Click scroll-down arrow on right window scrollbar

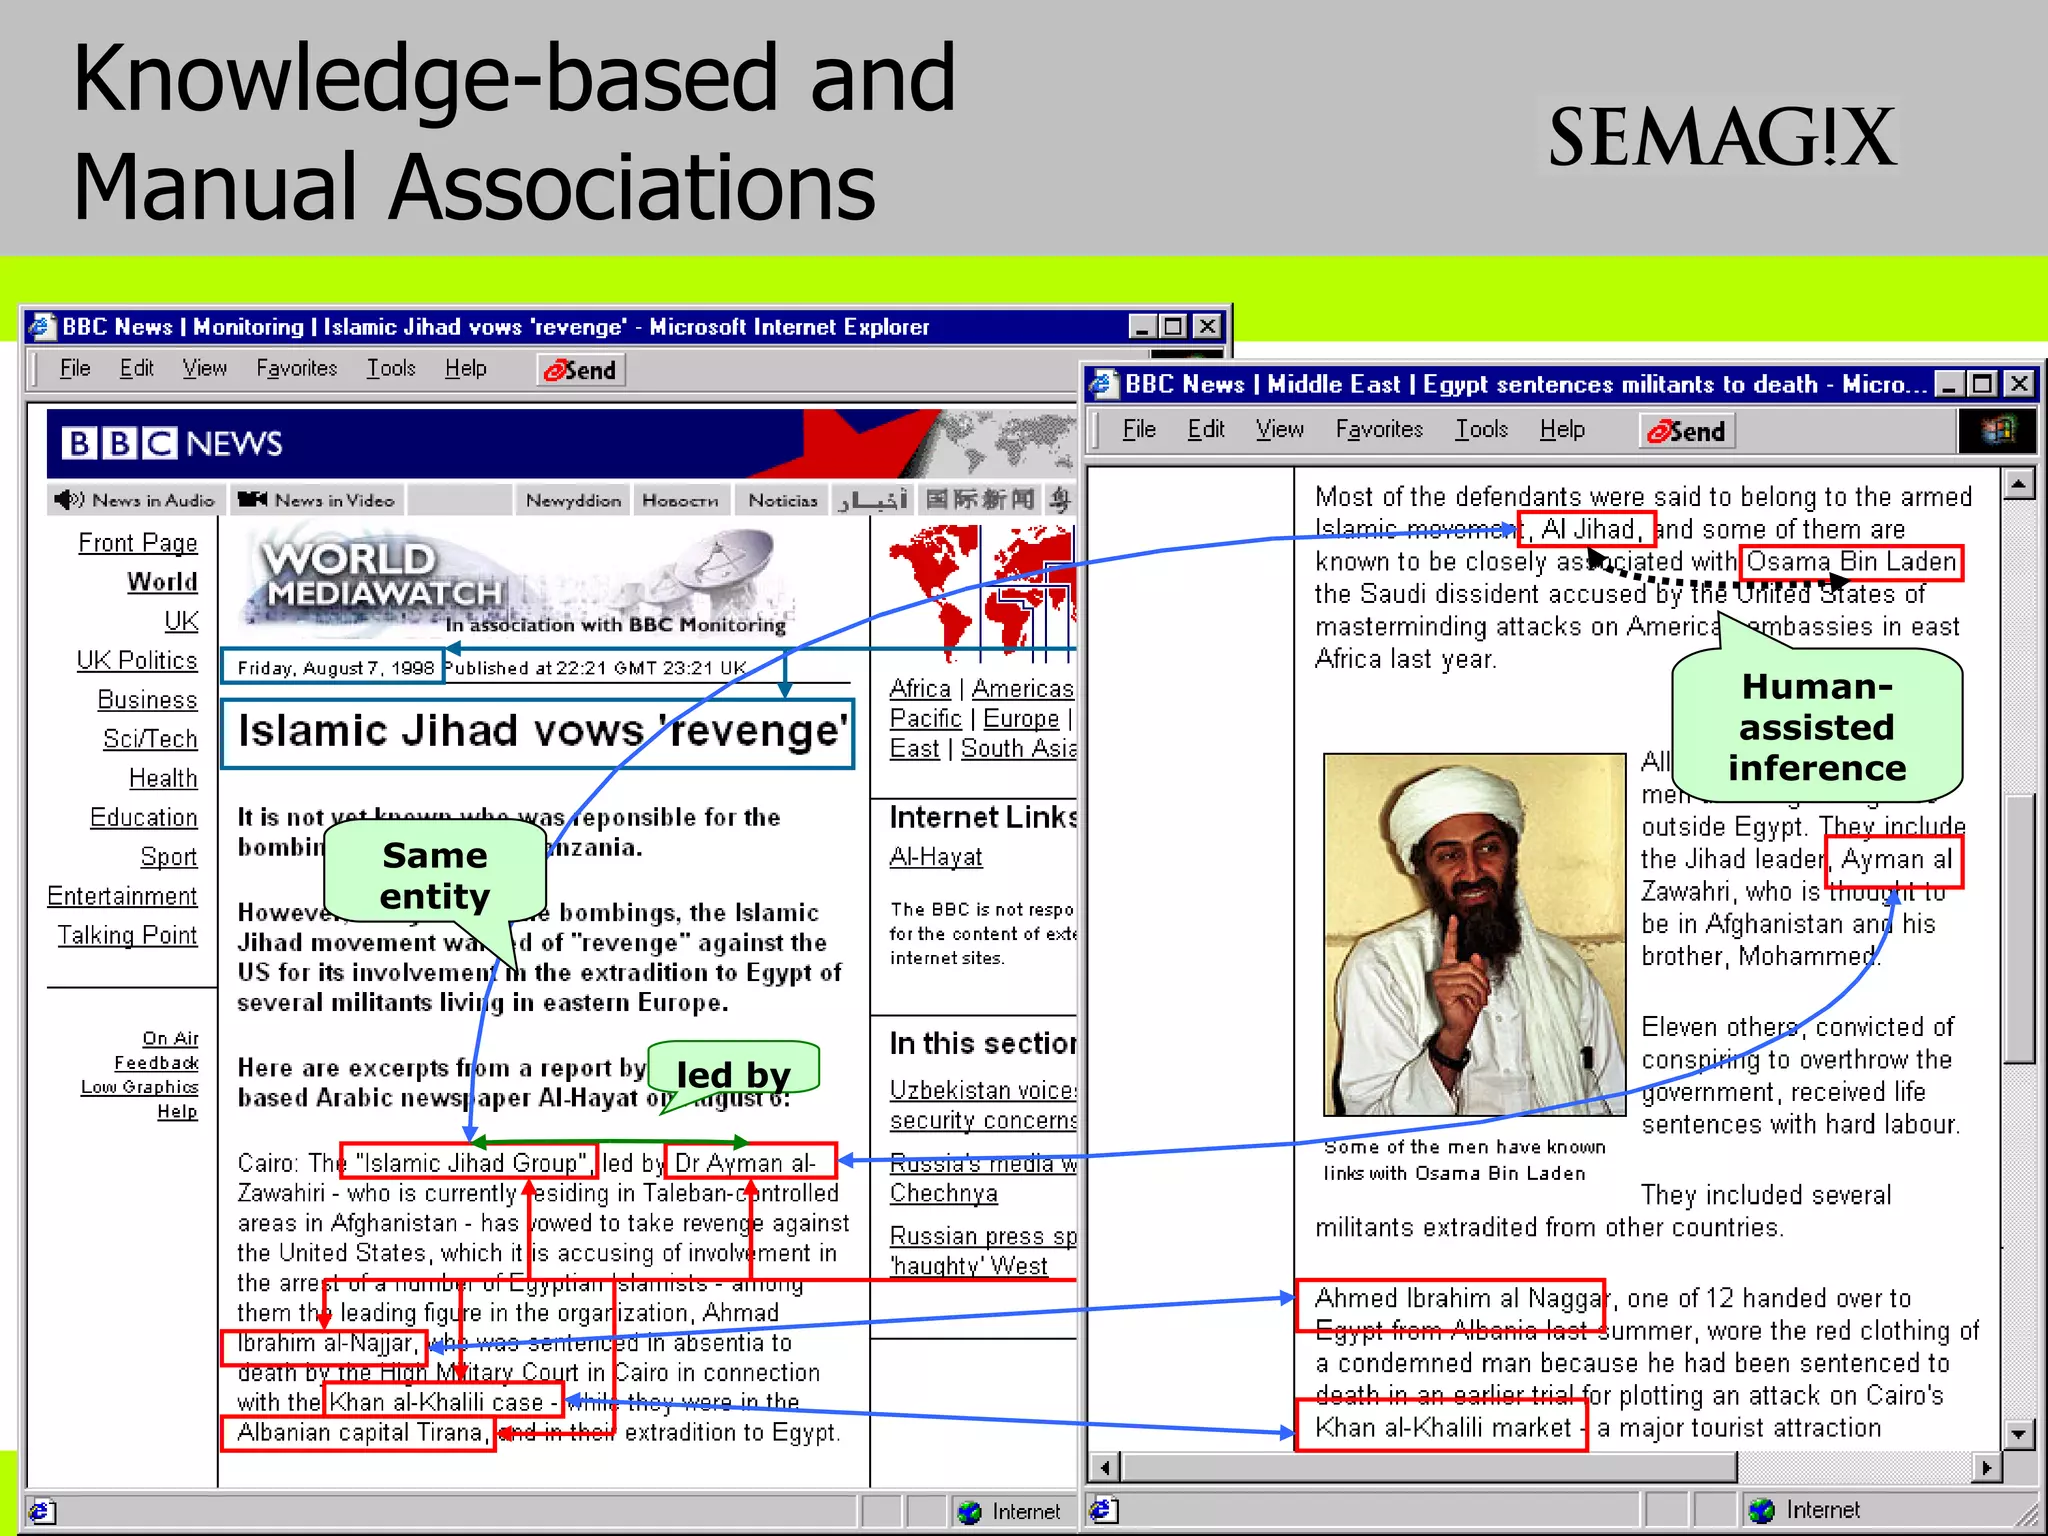(x=2019, y=1434)
